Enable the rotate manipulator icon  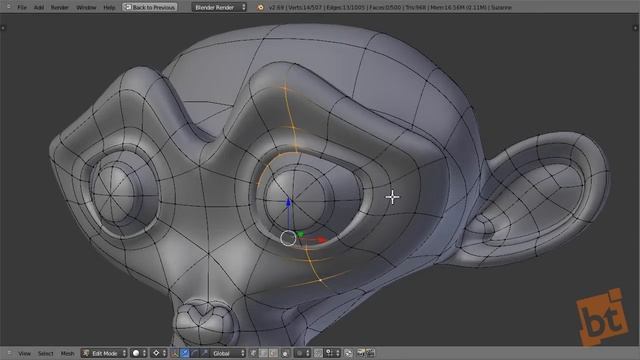pyautogui.click(x=195, y=353)
